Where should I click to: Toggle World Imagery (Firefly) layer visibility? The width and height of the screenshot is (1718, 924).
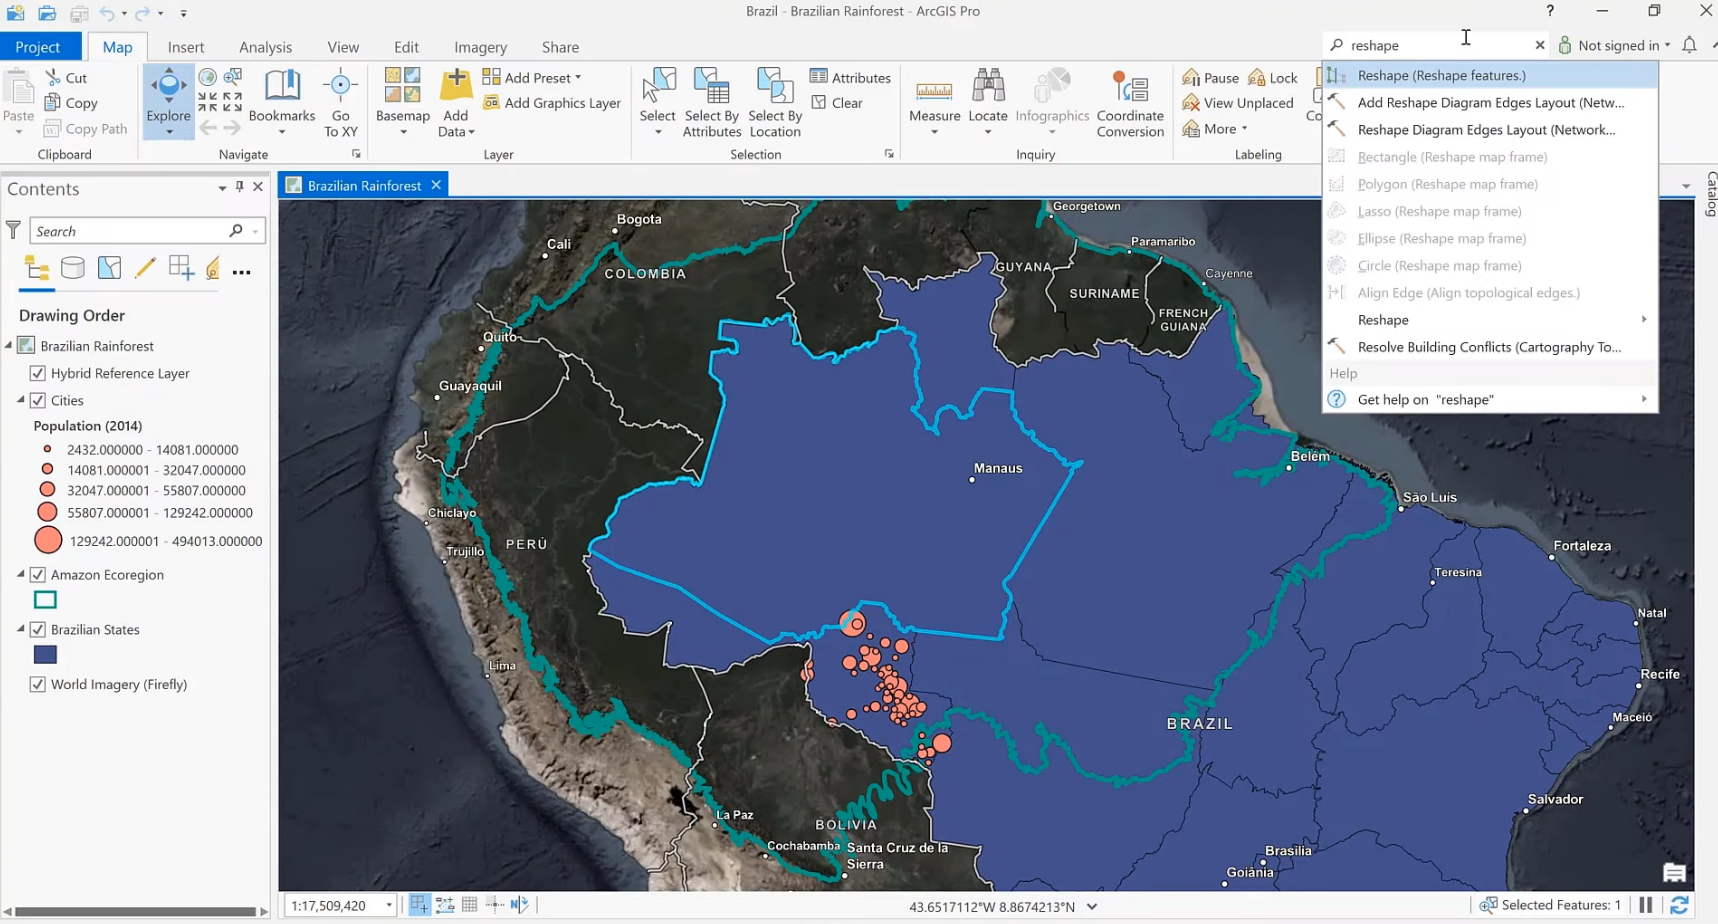coord(38,685)
